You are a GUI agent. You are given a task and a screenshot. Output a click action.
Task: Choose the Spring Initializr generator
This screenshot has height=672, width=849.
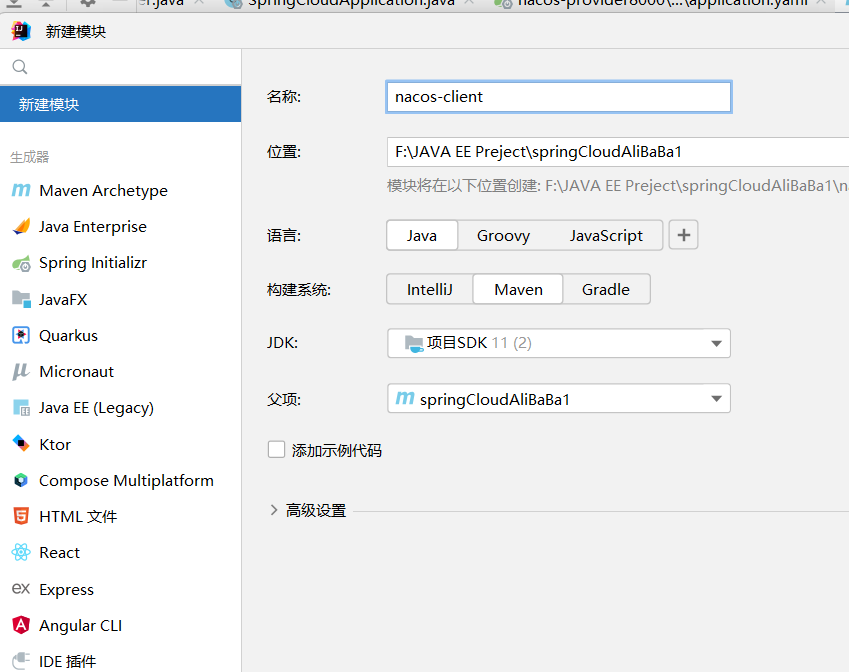click(120, 263)
